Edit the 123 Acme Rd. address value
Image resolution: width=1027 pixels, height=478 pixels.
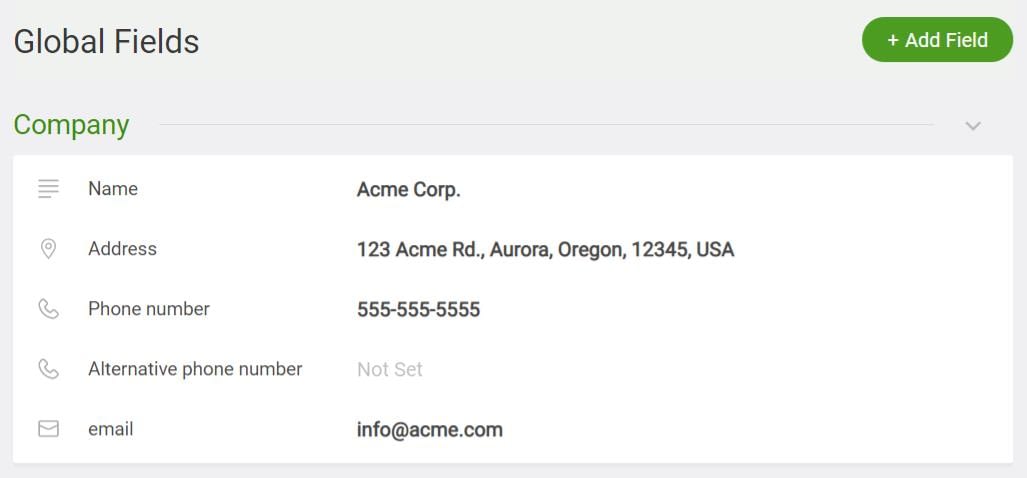(x=546, y=249)
